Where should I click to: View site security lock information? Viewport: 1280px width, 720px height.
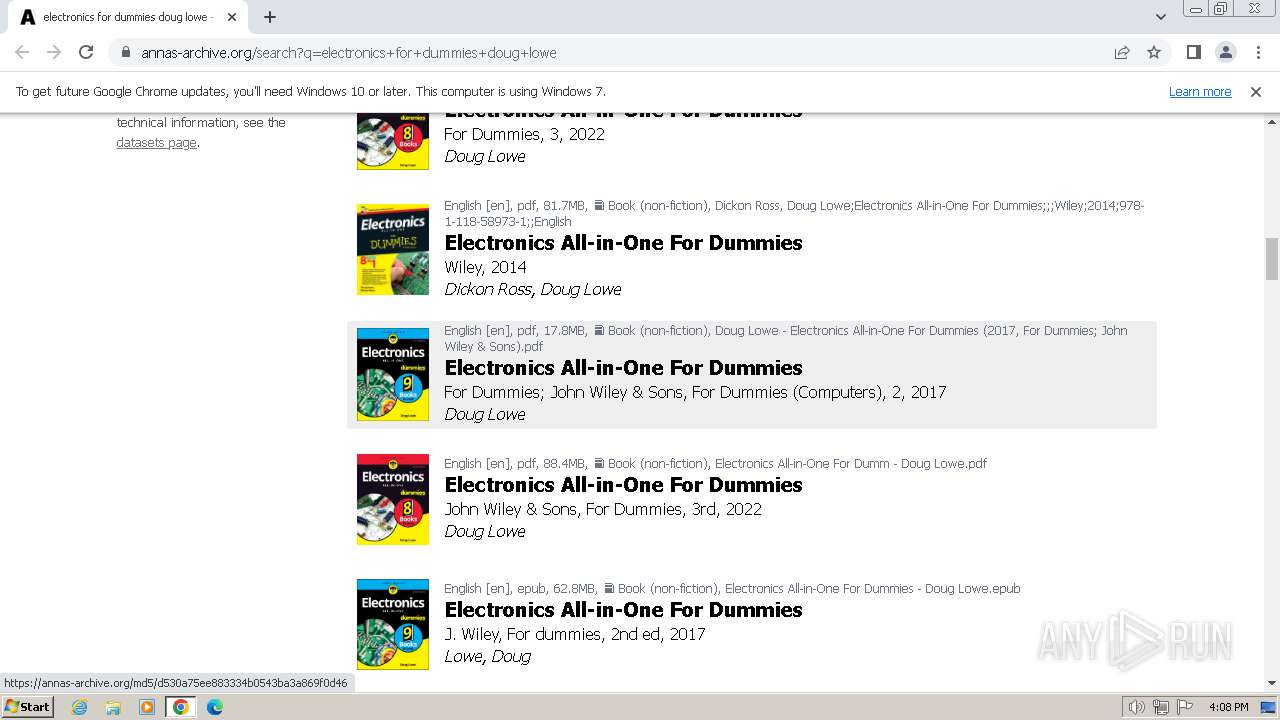click(x=126, y=53)
